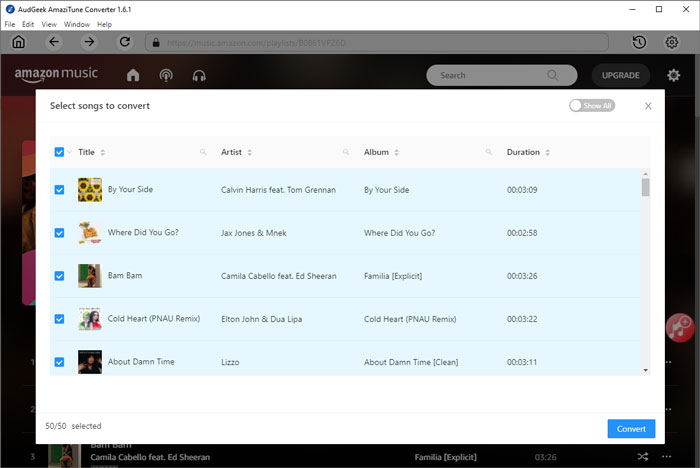This screenshot has height=468, width=700.
Task: Click album About Damn Time [Clean]
Action: (411, 362)
